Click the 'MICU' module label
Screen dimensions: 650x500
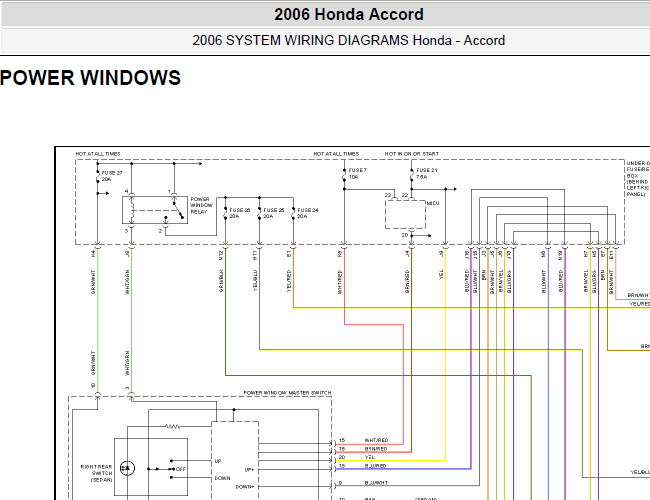[433, 203]
